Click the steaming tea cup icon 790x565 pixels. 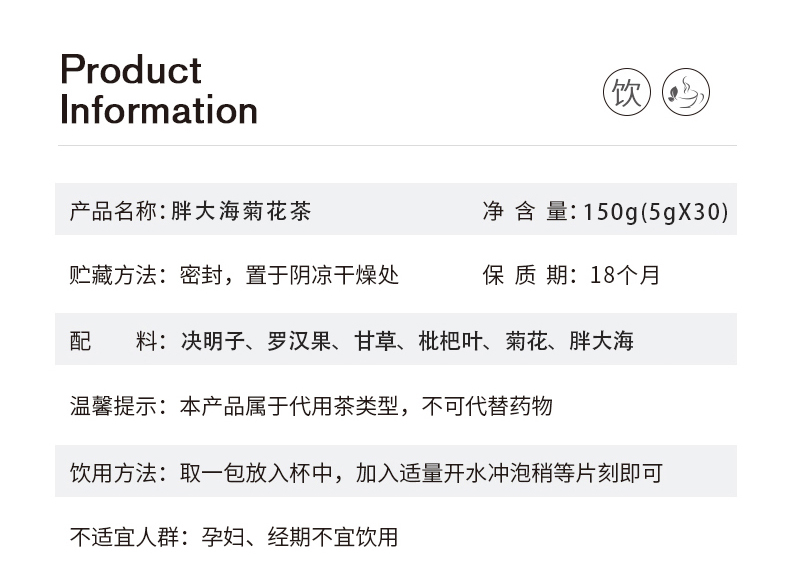686,93
